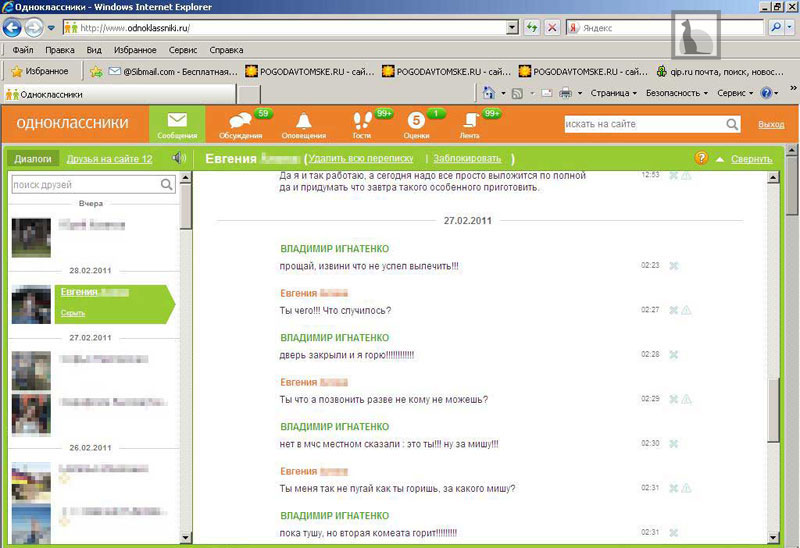Click the Stop loading X icon

click(552, 28)
